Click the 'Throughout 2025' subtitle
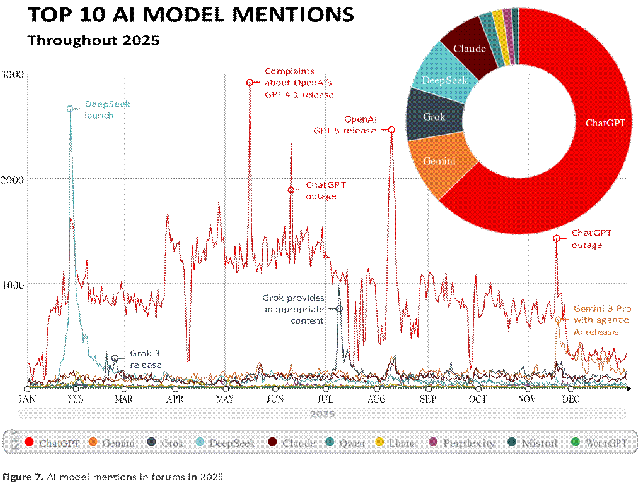Screen dimensions: 640x483 pyautogui.click(x=93, y=40)
